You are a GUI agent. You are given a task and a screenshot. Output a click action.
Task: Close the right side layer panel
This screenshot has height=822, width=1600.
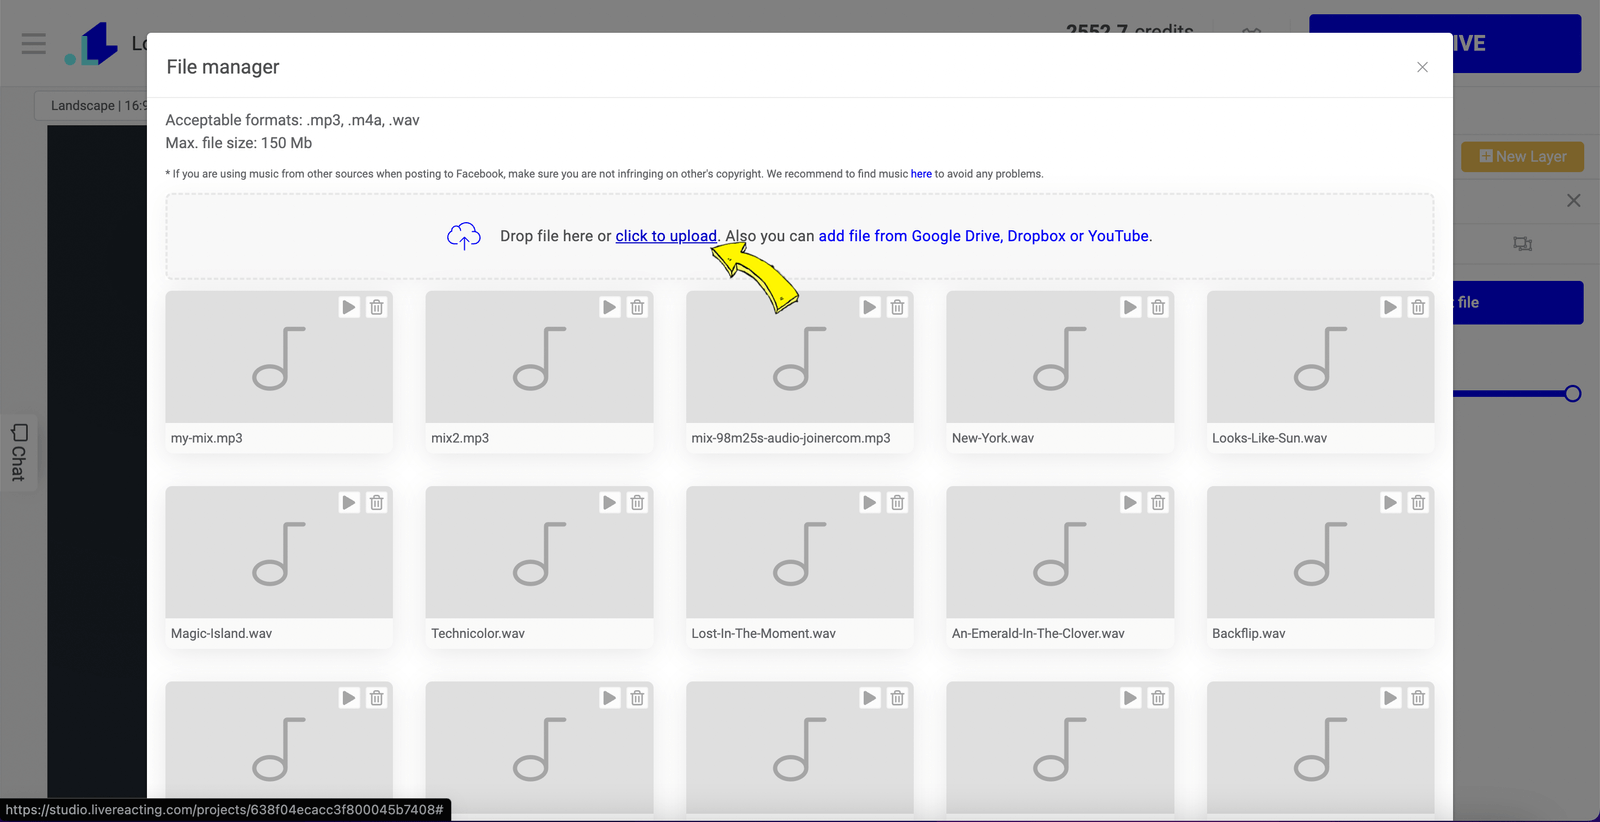coord(1573,201)
